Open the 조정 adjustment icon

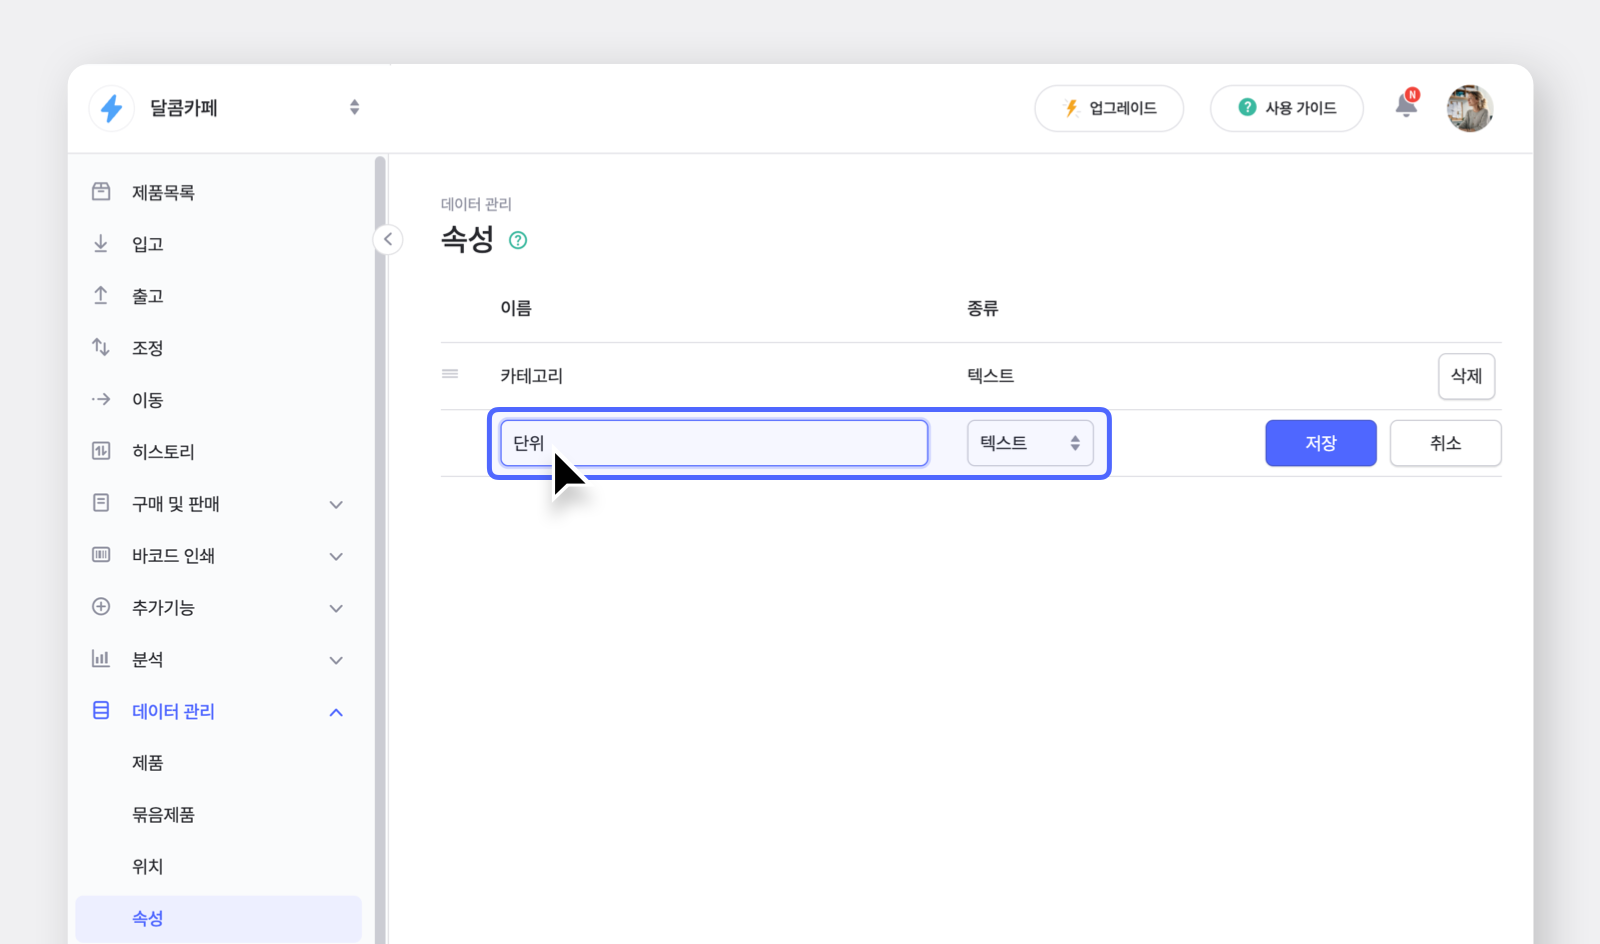(101, 347)
